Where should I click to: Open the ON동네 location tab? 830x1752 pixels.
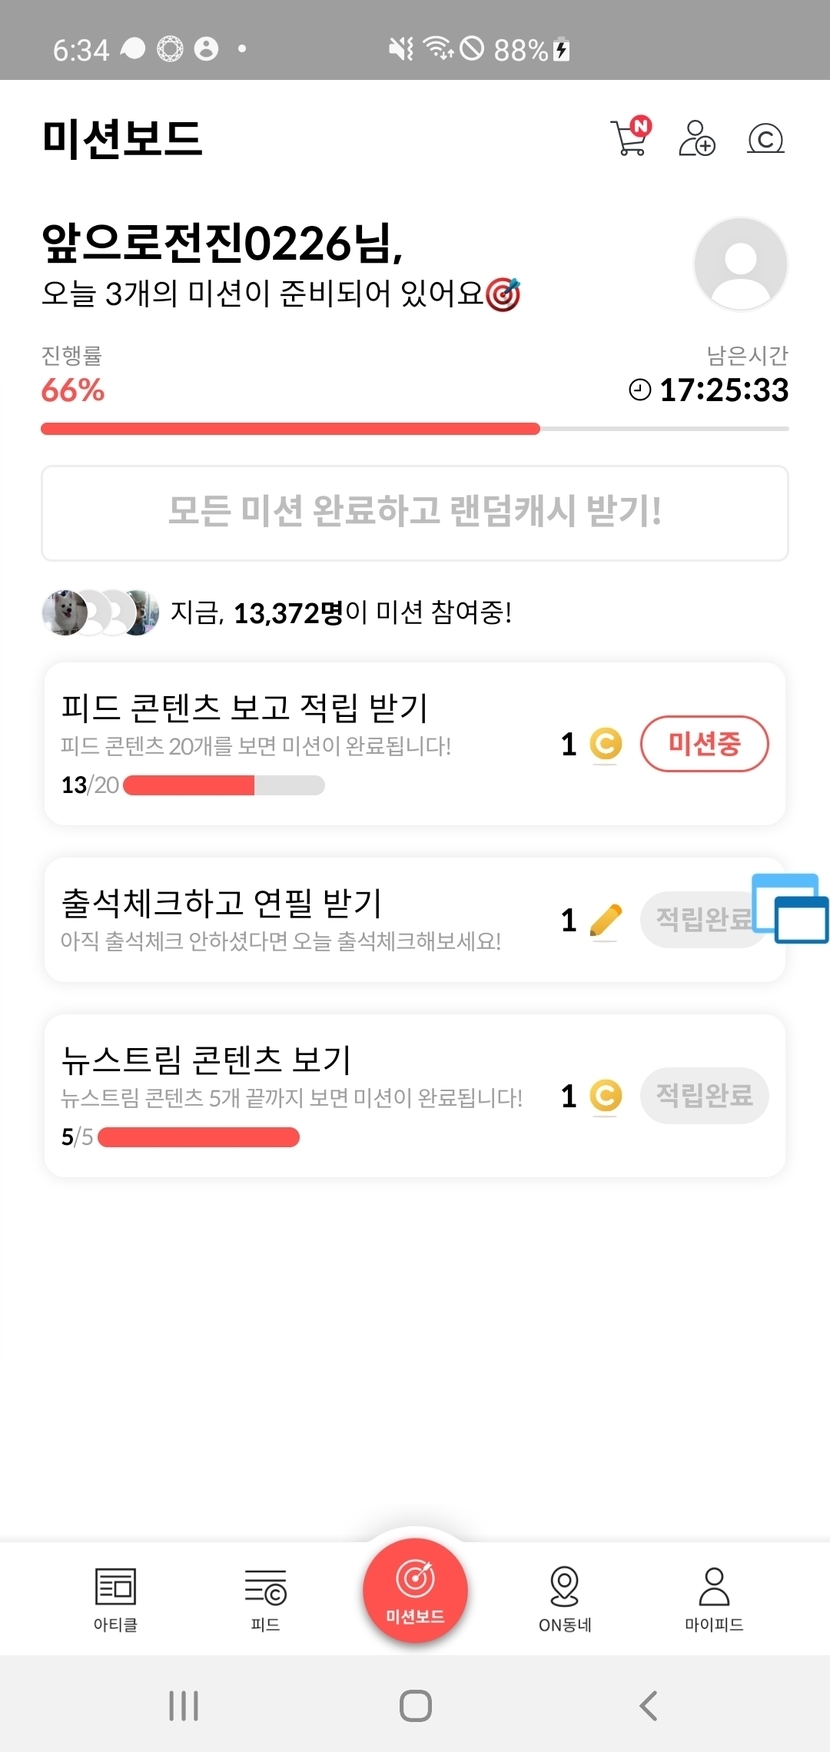click(565, 1598)
